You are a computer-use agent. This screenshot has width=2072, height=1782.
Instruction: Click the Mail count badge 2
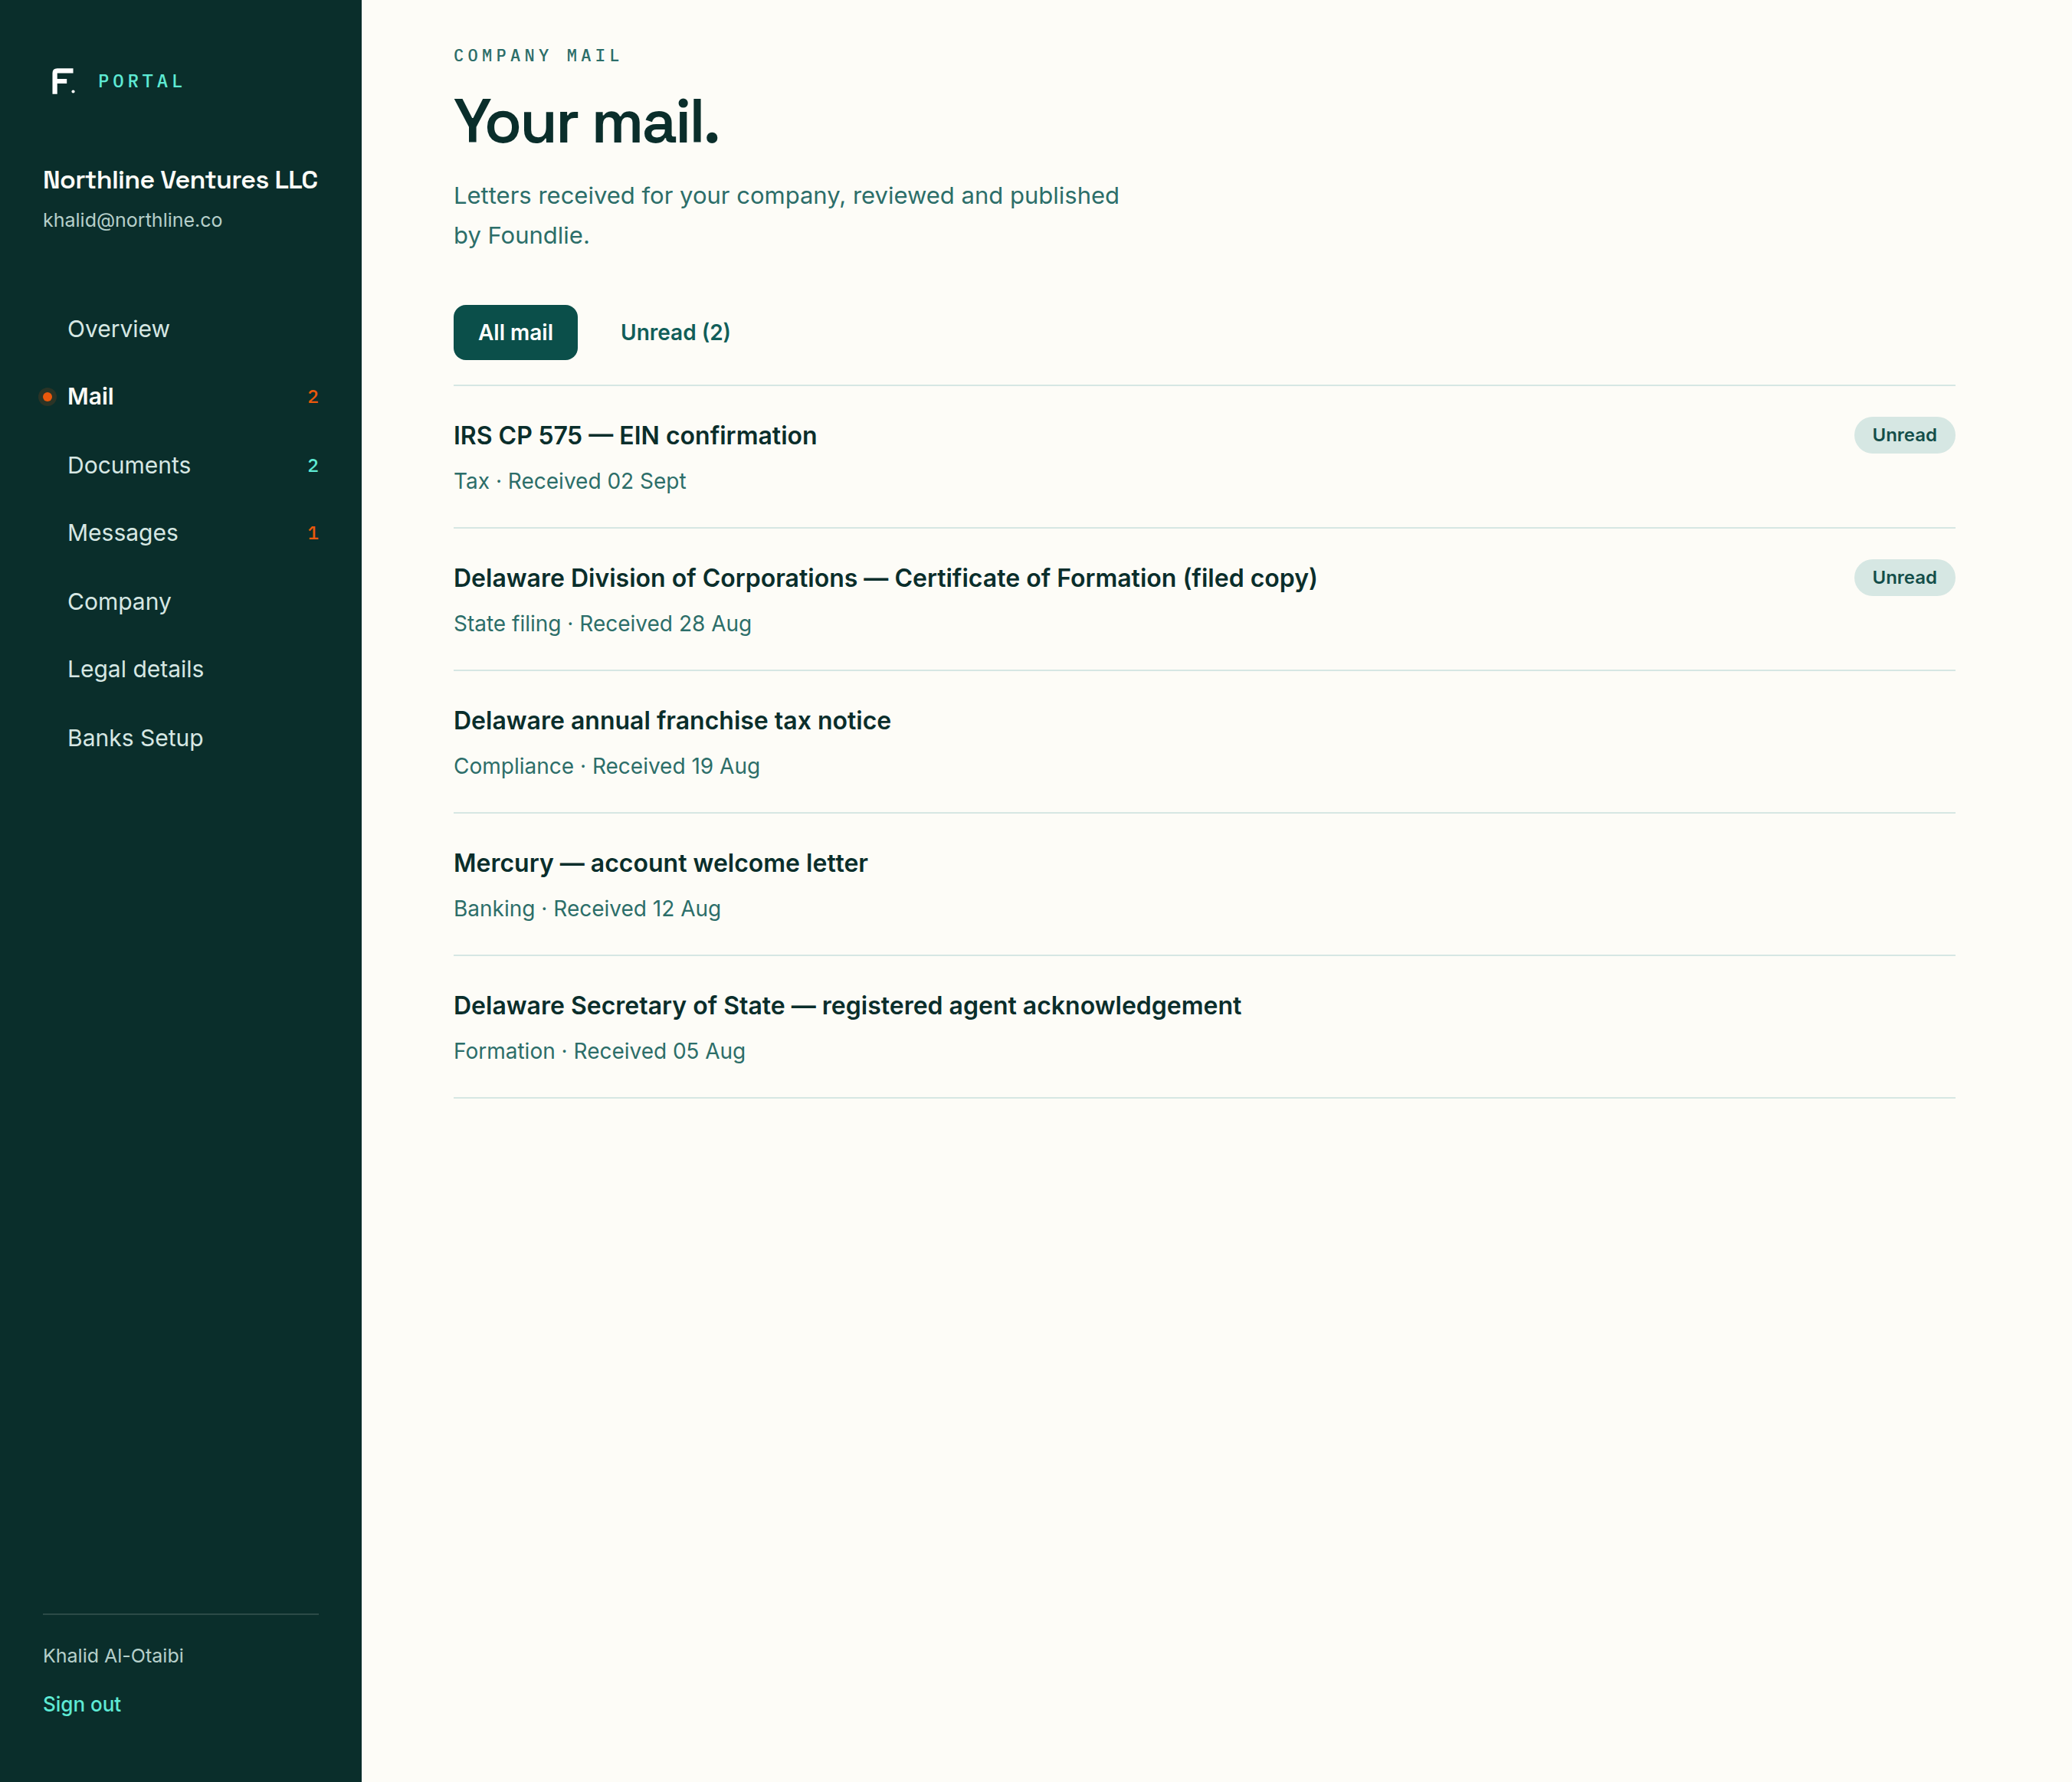(x=313, y=397)
